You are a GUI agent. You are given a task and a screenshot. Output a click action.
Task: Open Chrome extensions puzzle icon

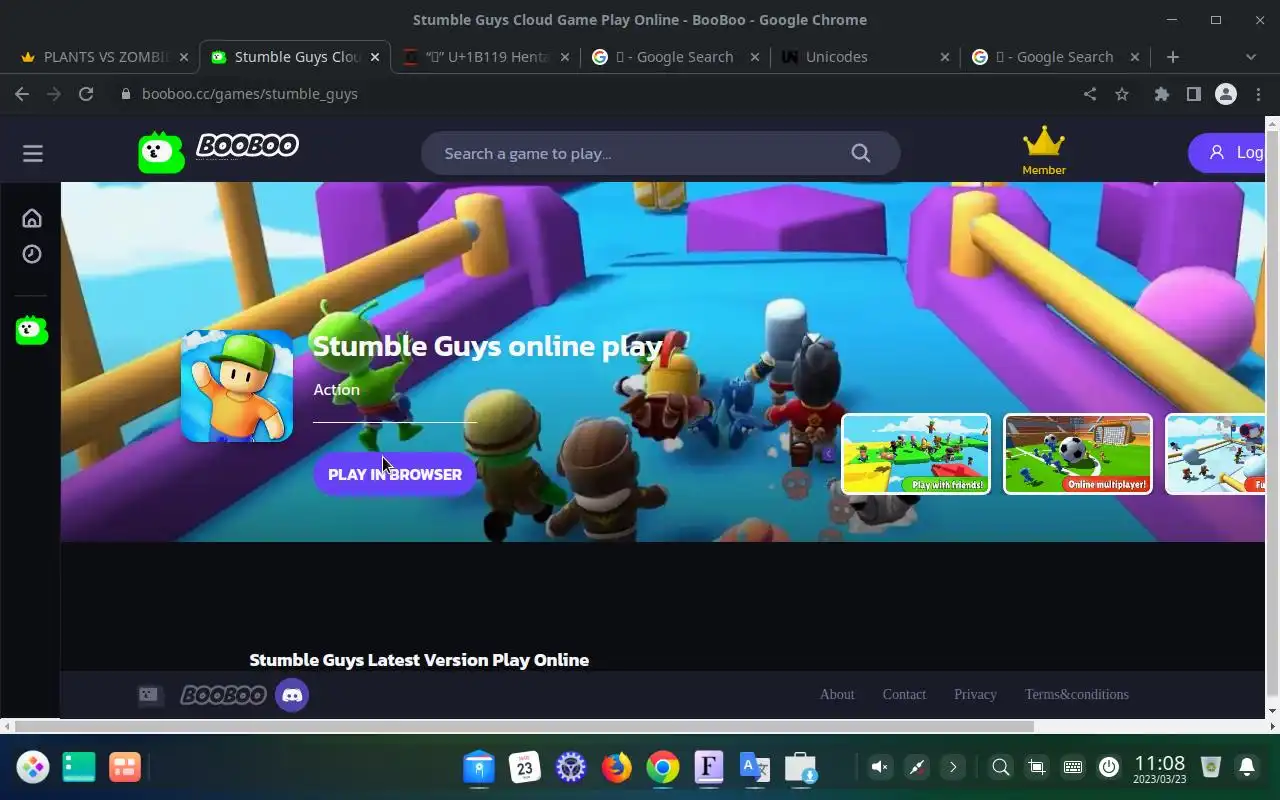[x=1161, y=94]
